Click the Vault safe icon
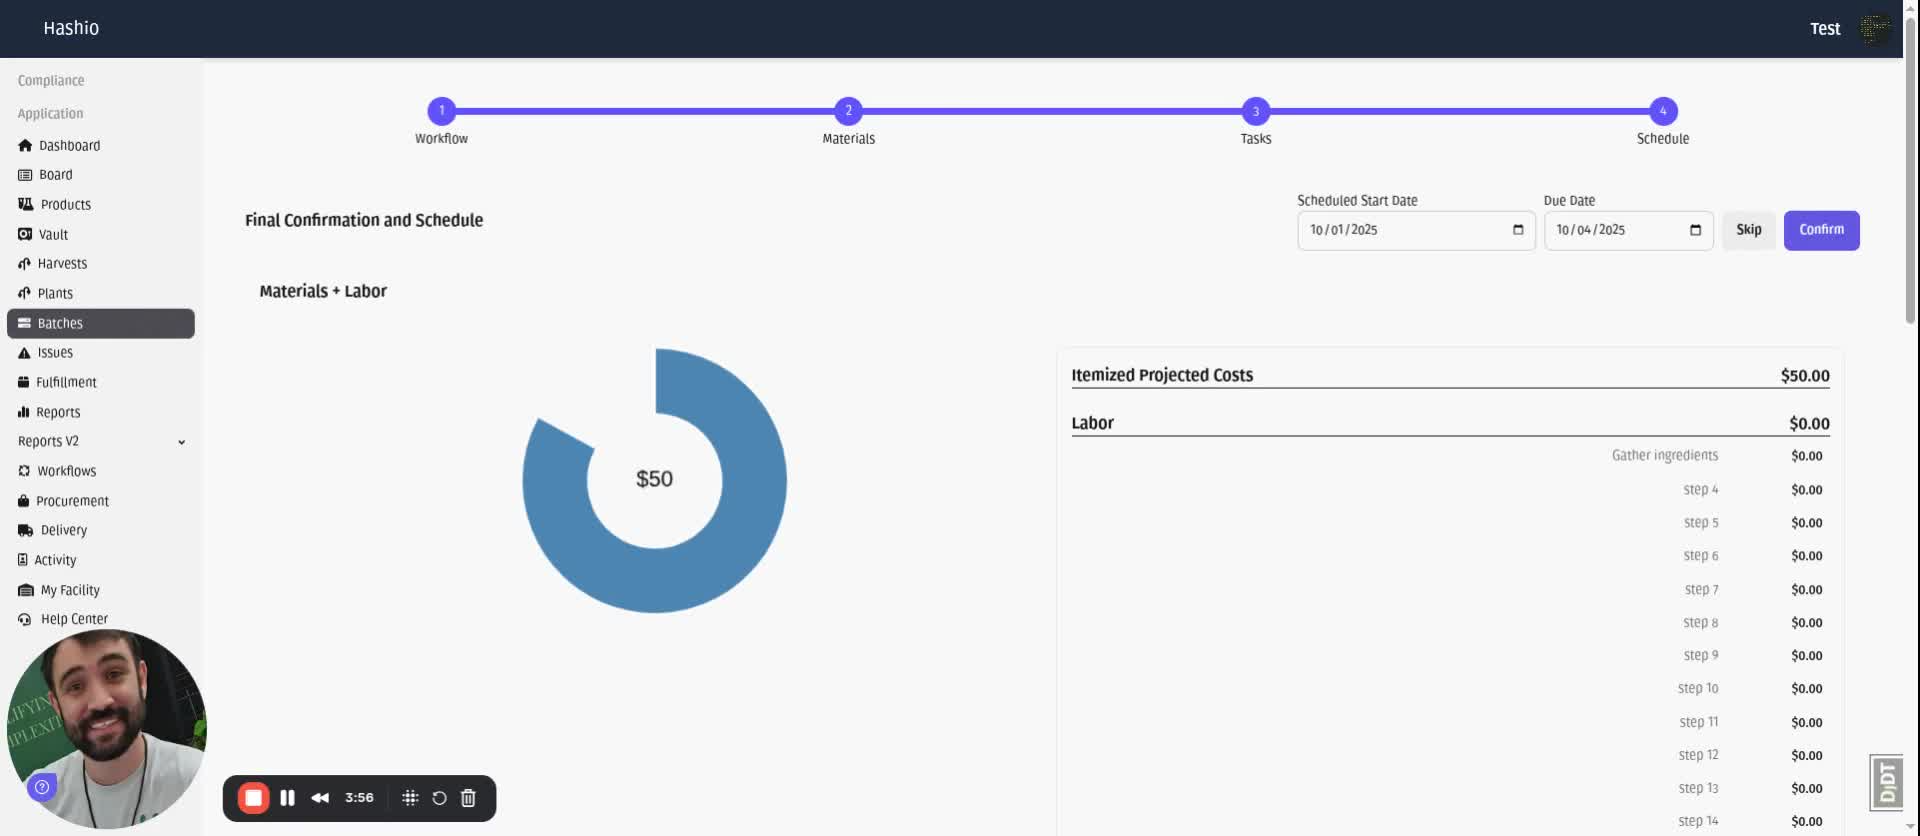 point(25,234)
